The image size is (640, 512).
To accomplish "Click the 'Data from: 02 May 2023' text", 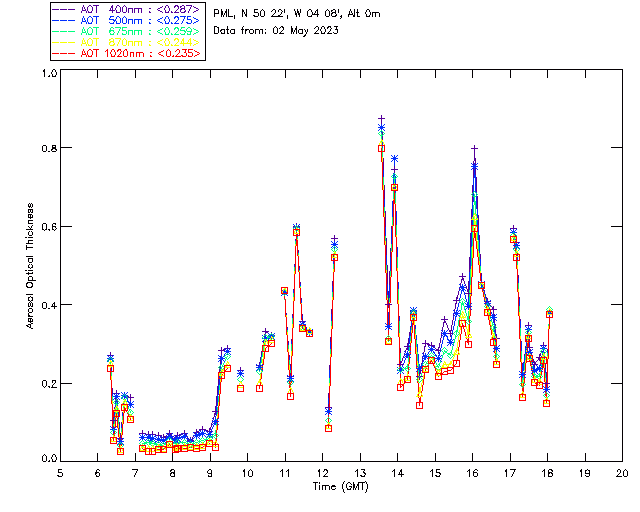I will tap(276, 30).
